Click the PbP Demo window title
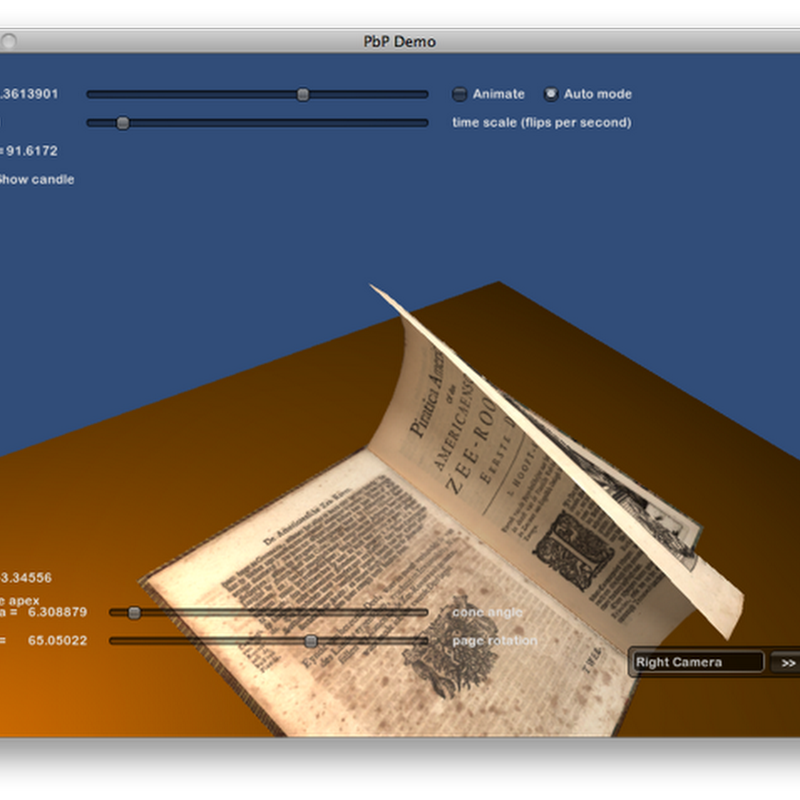Image resolution: width=800 pixels, height=800 pixels. pyautogui.click(x=399, y=41)
